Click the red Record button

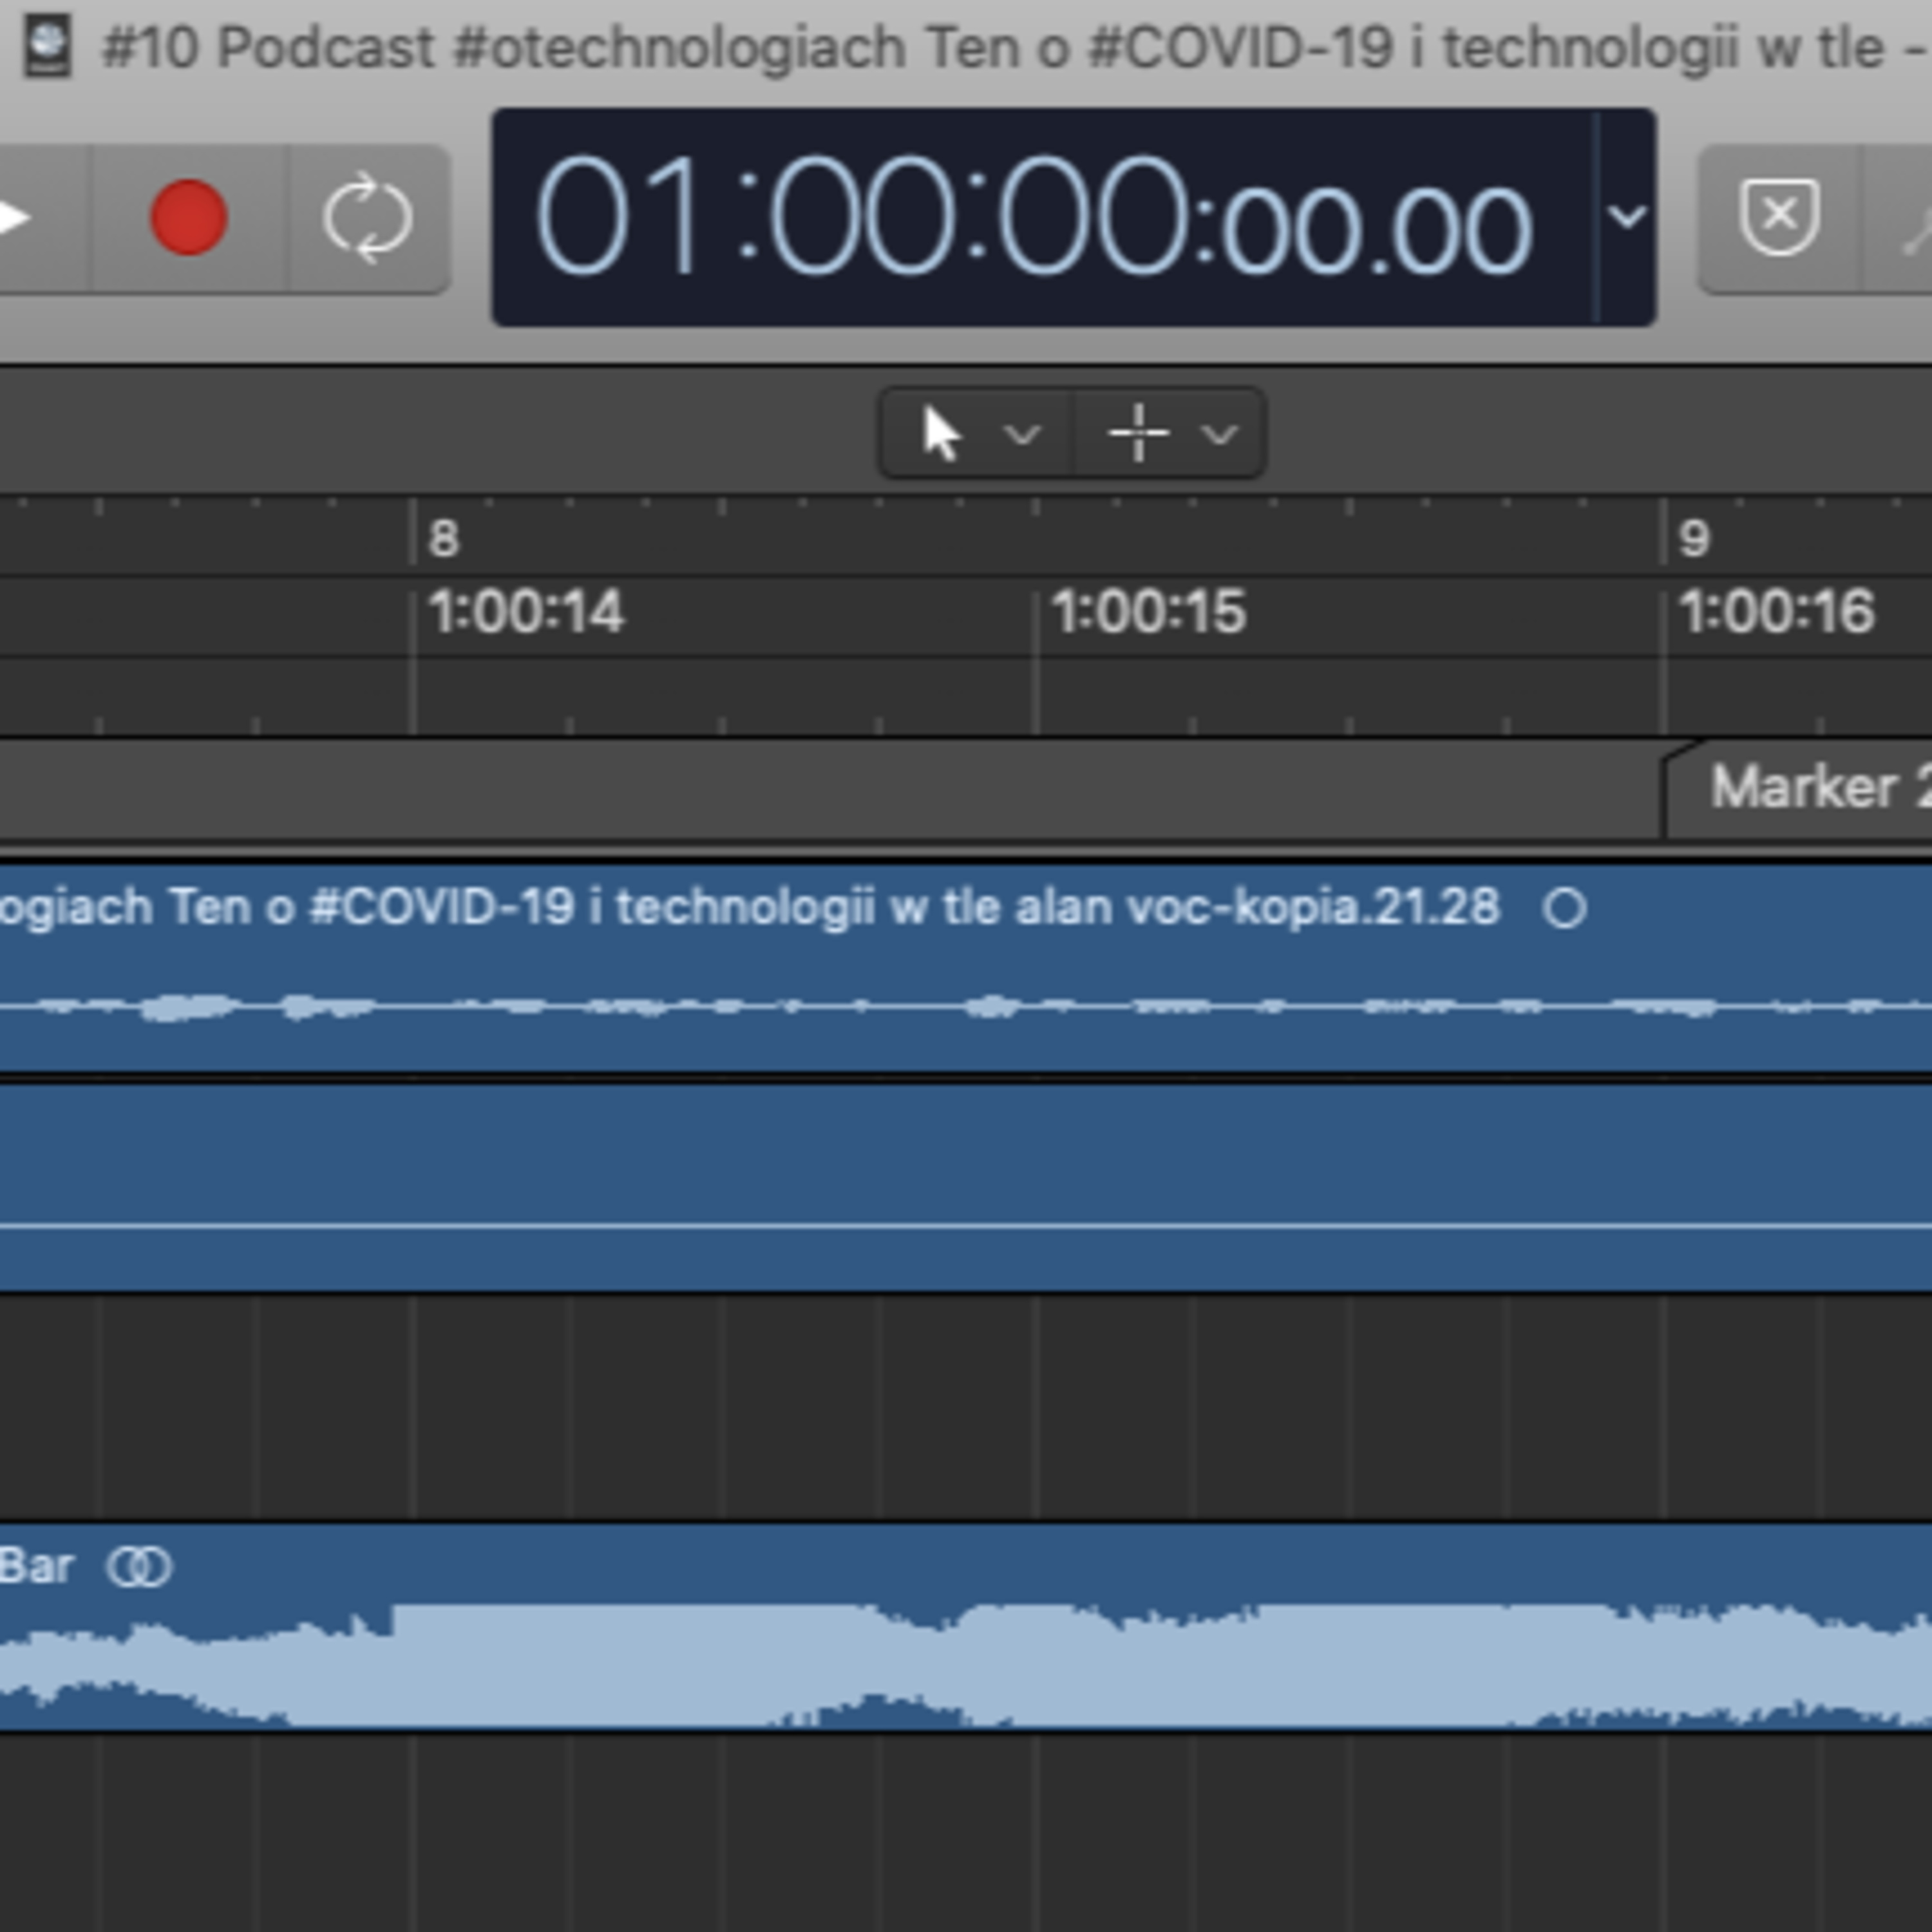(x=189, y=218)
